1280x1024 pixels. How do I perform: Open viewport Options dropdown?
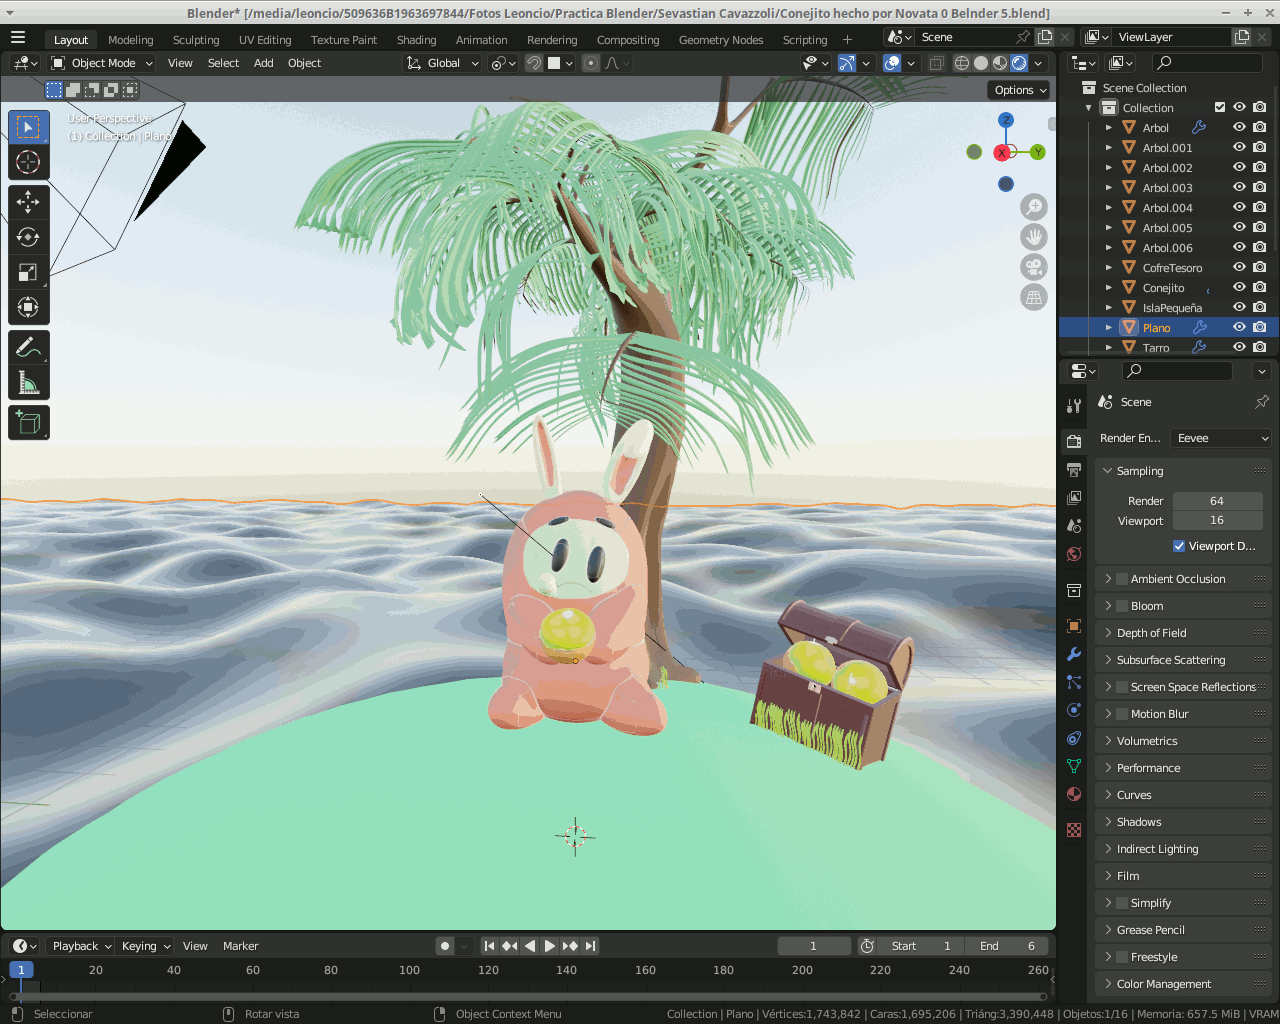(1020, 90)
